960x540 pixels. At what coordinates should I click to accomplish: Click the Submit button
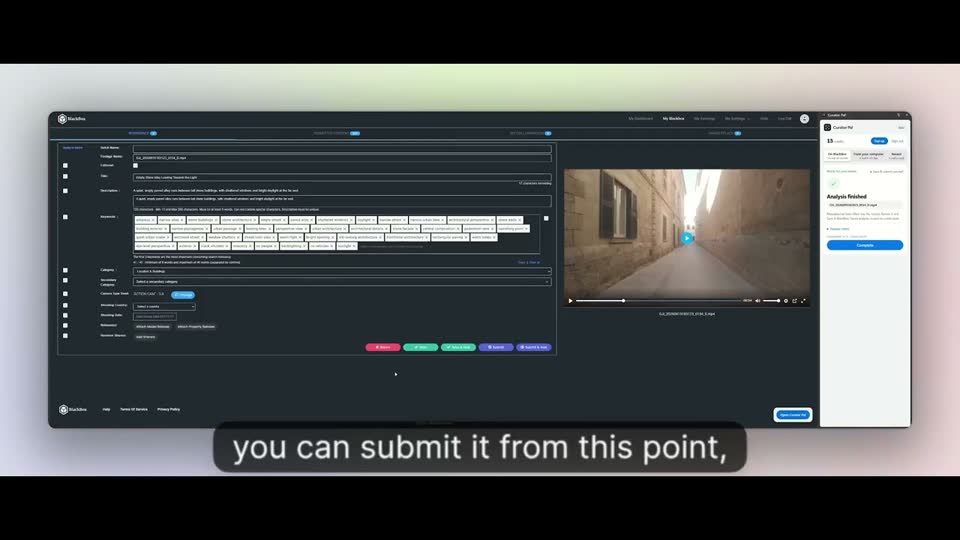(496, 347)
